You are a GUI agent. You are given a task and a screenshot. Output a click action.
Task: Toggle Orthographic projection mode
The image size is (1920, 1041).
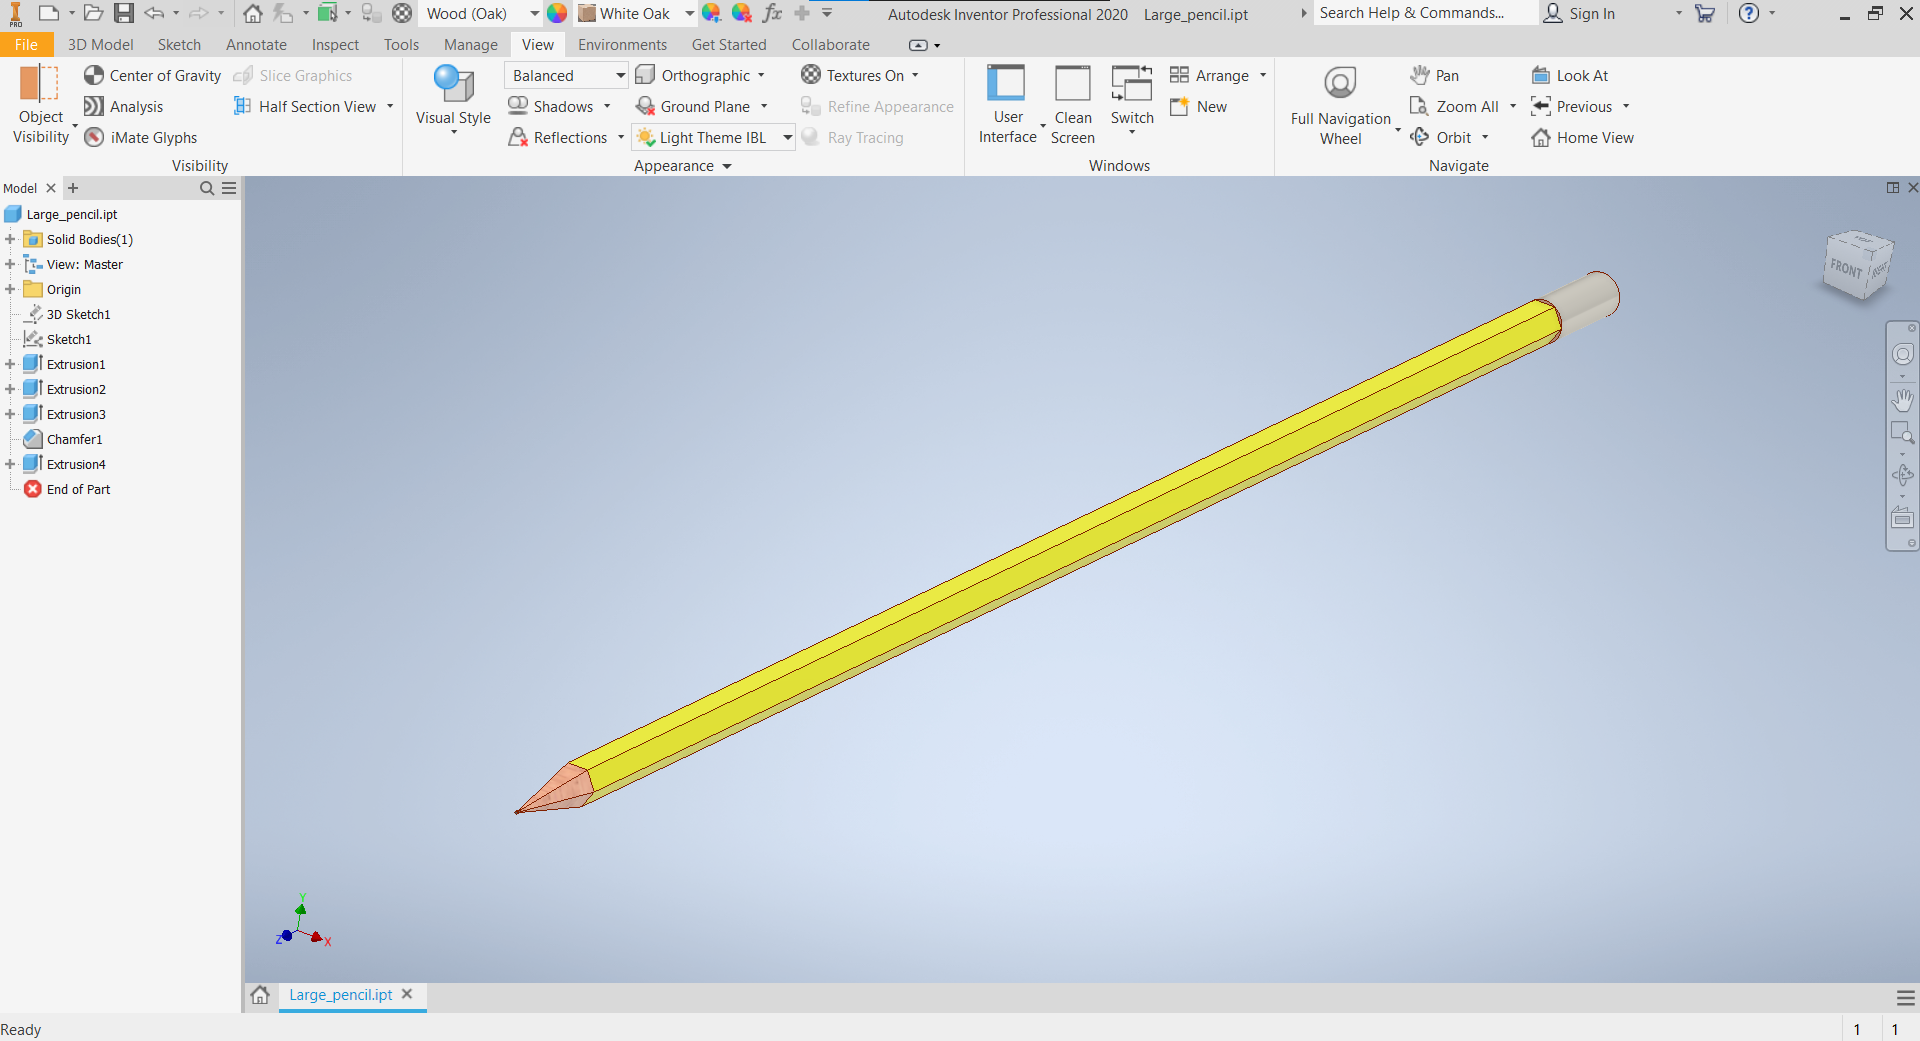(x=693, y=75)
